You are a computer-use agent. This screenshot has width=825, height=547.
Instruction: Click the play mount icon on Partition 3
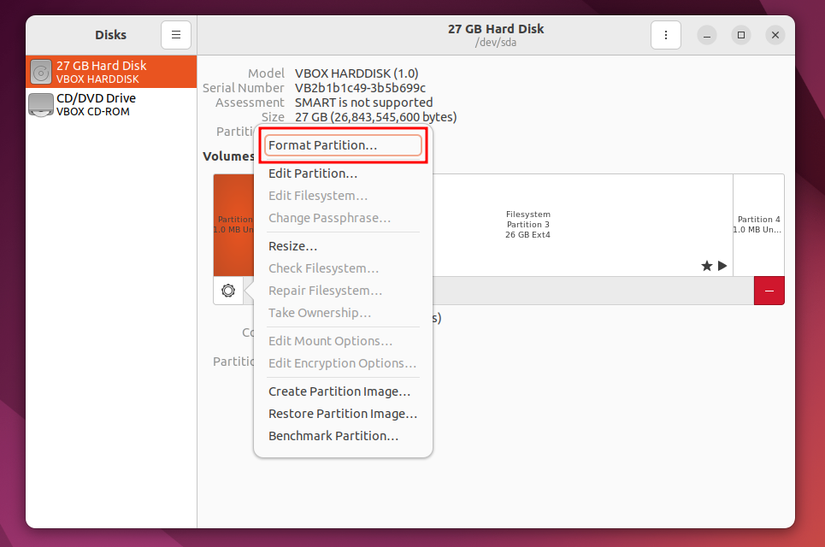[722, 266]
